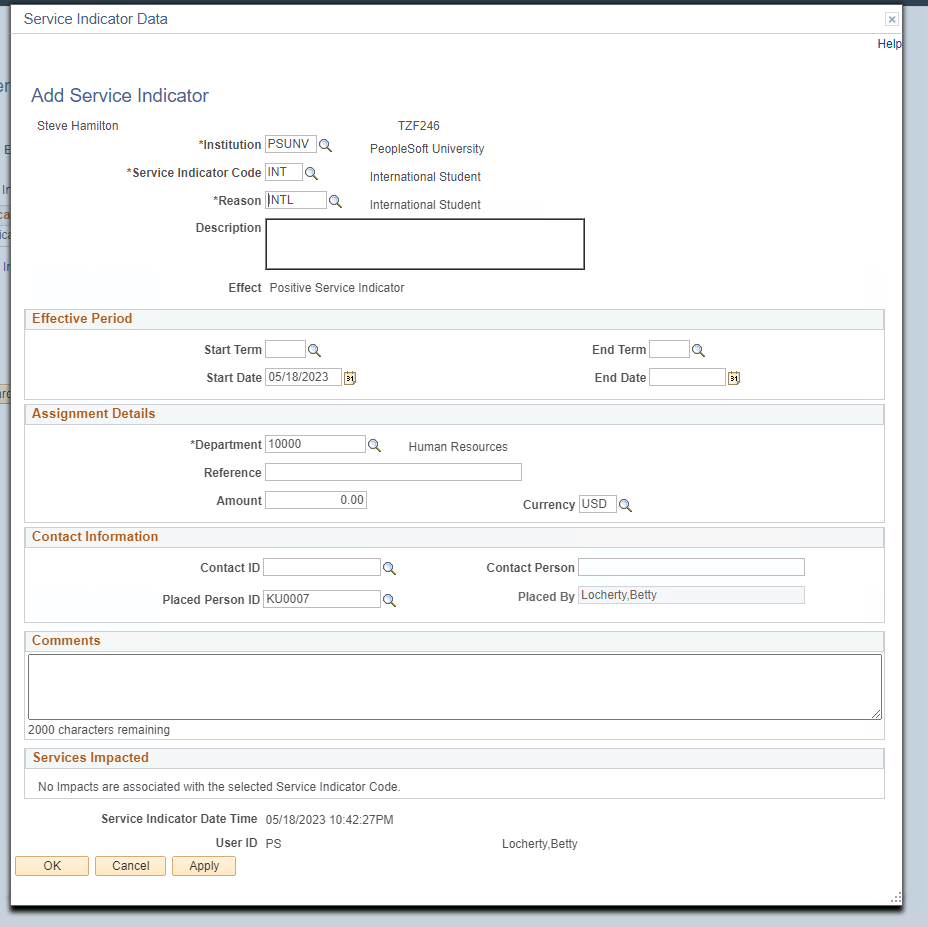Focus the Institution field

pos(291,144)
